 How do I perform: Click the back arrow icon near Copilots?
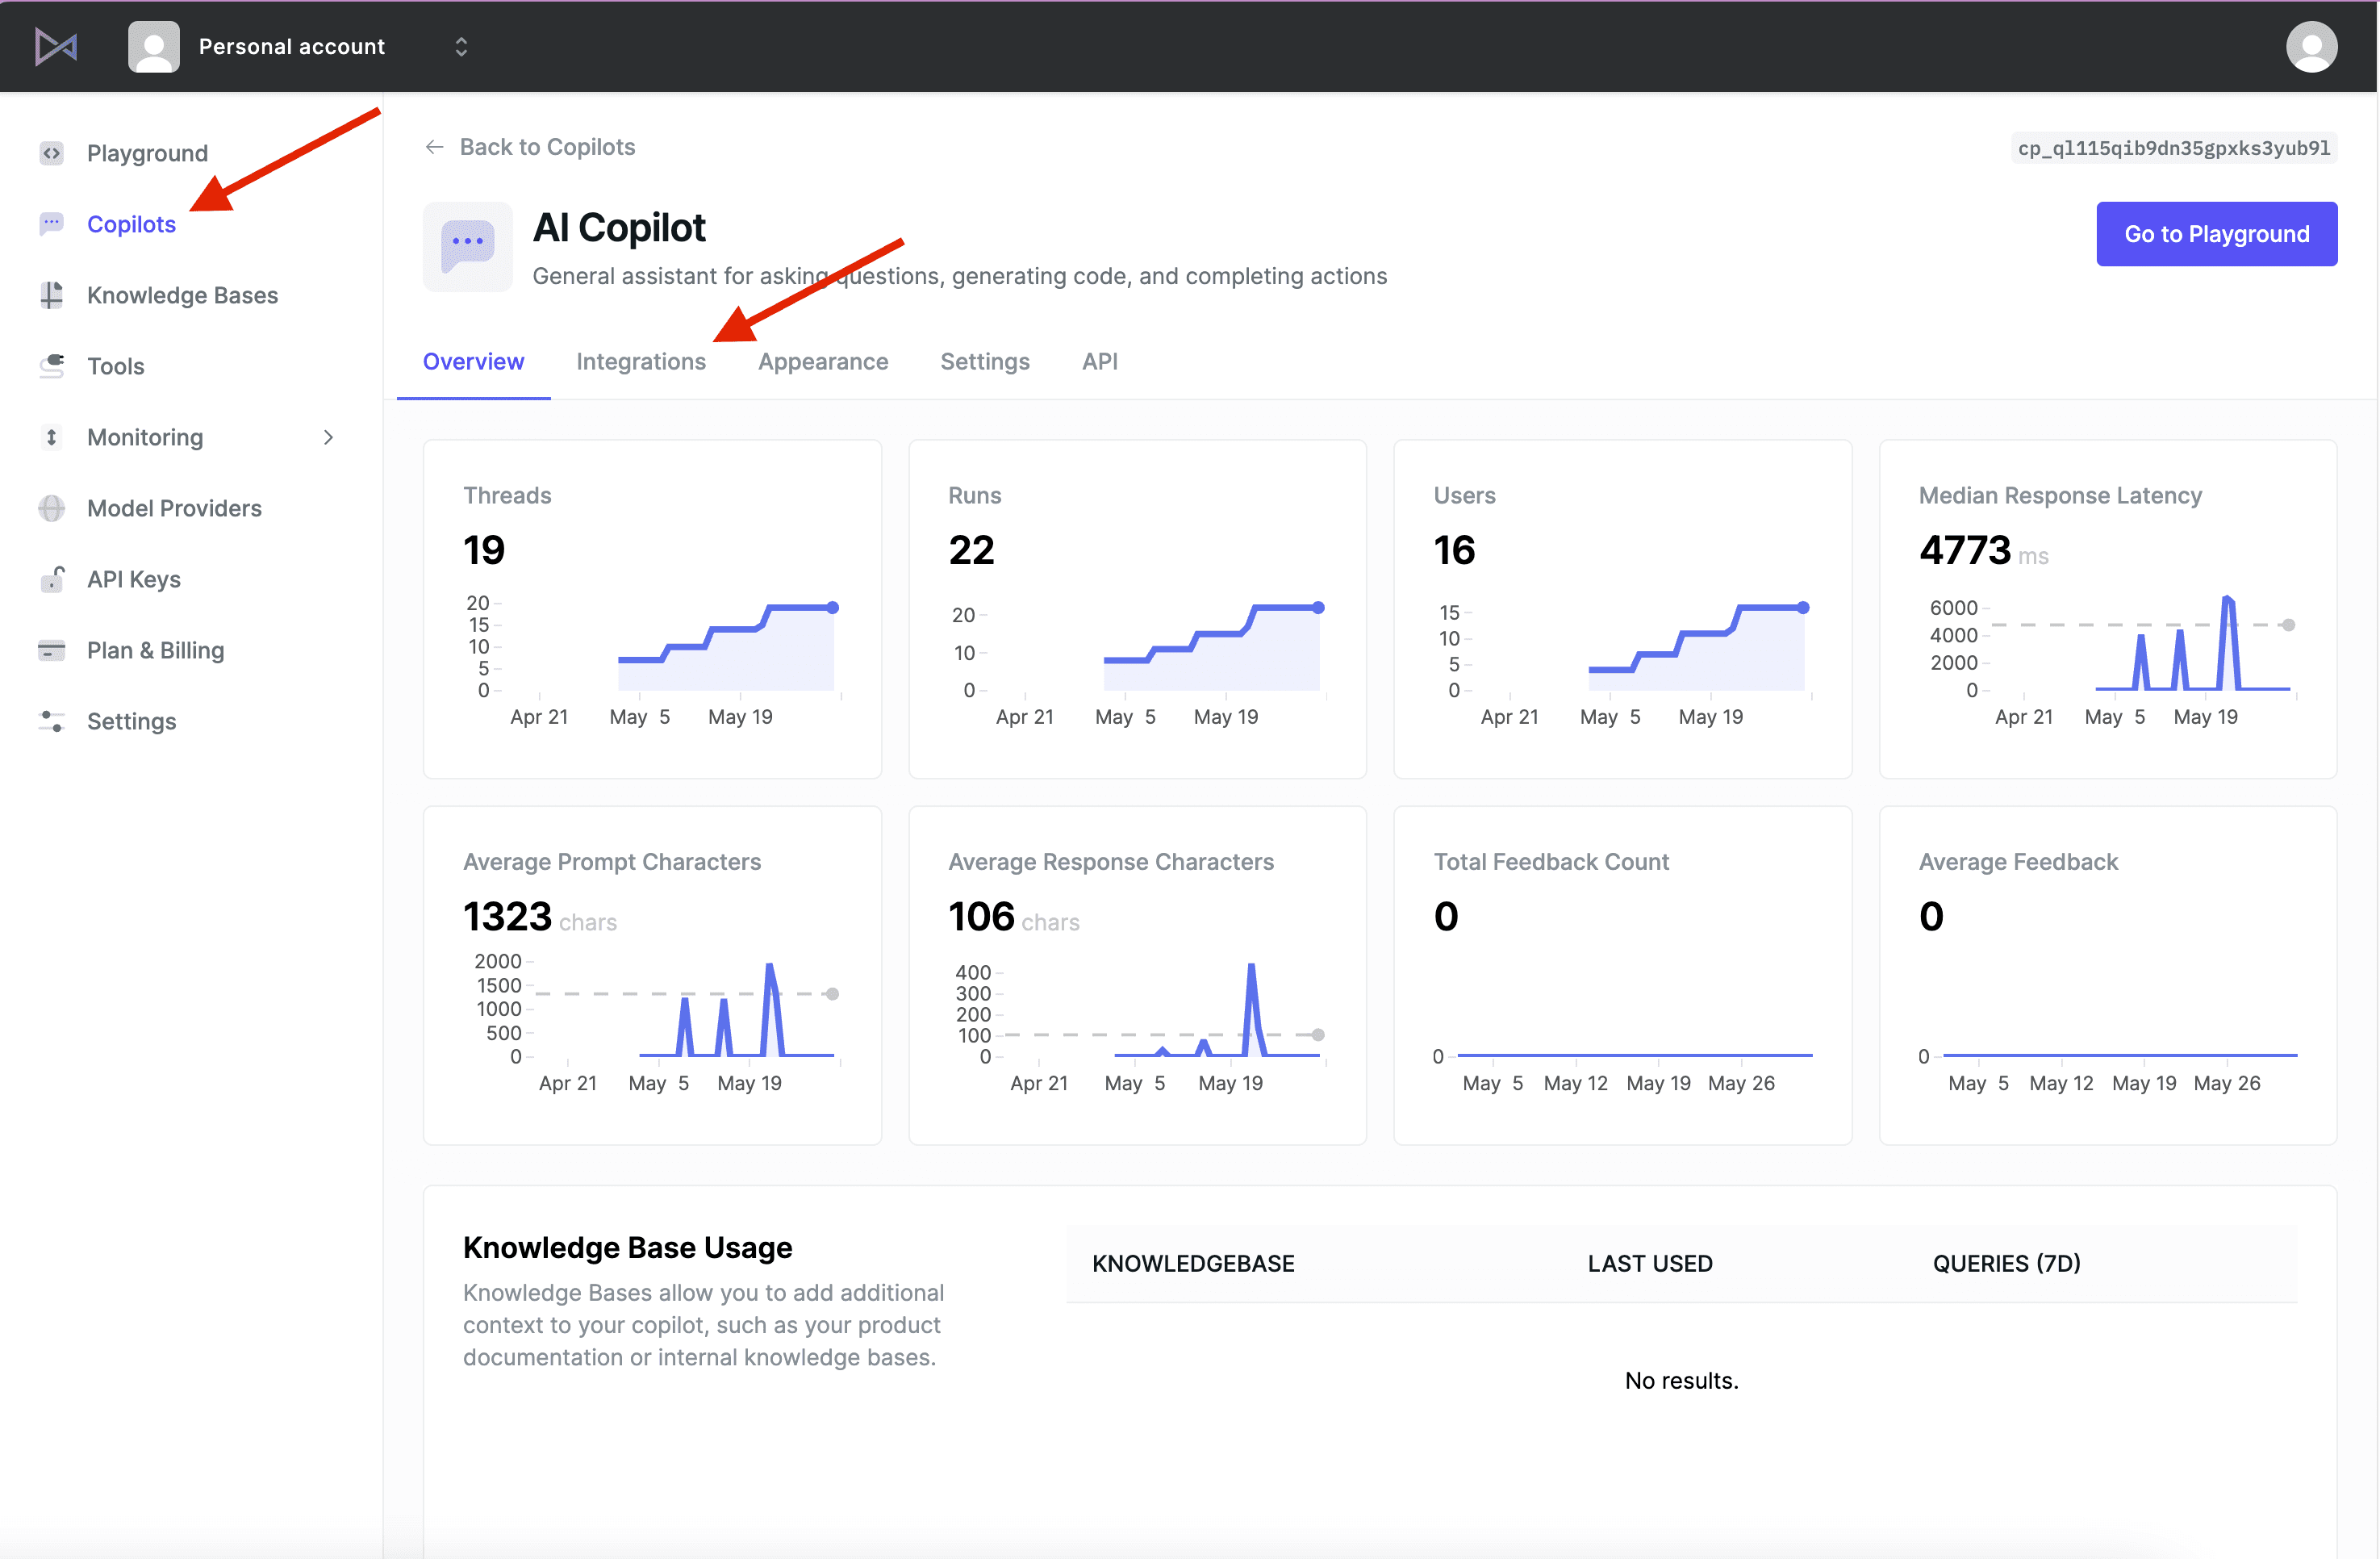pyautogui.click(x=434, y=147)
